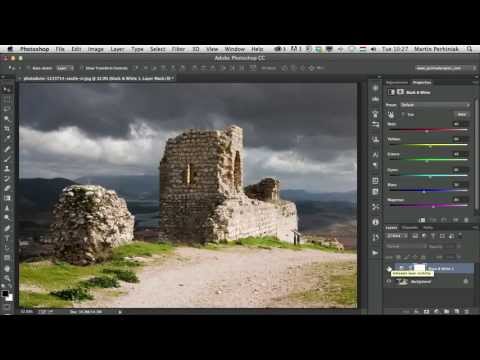Image resolution: width=480 pixels, height=360 pixels.
Task: Create a new layer group
Action: pyautogui.click(x=447, y=311)
